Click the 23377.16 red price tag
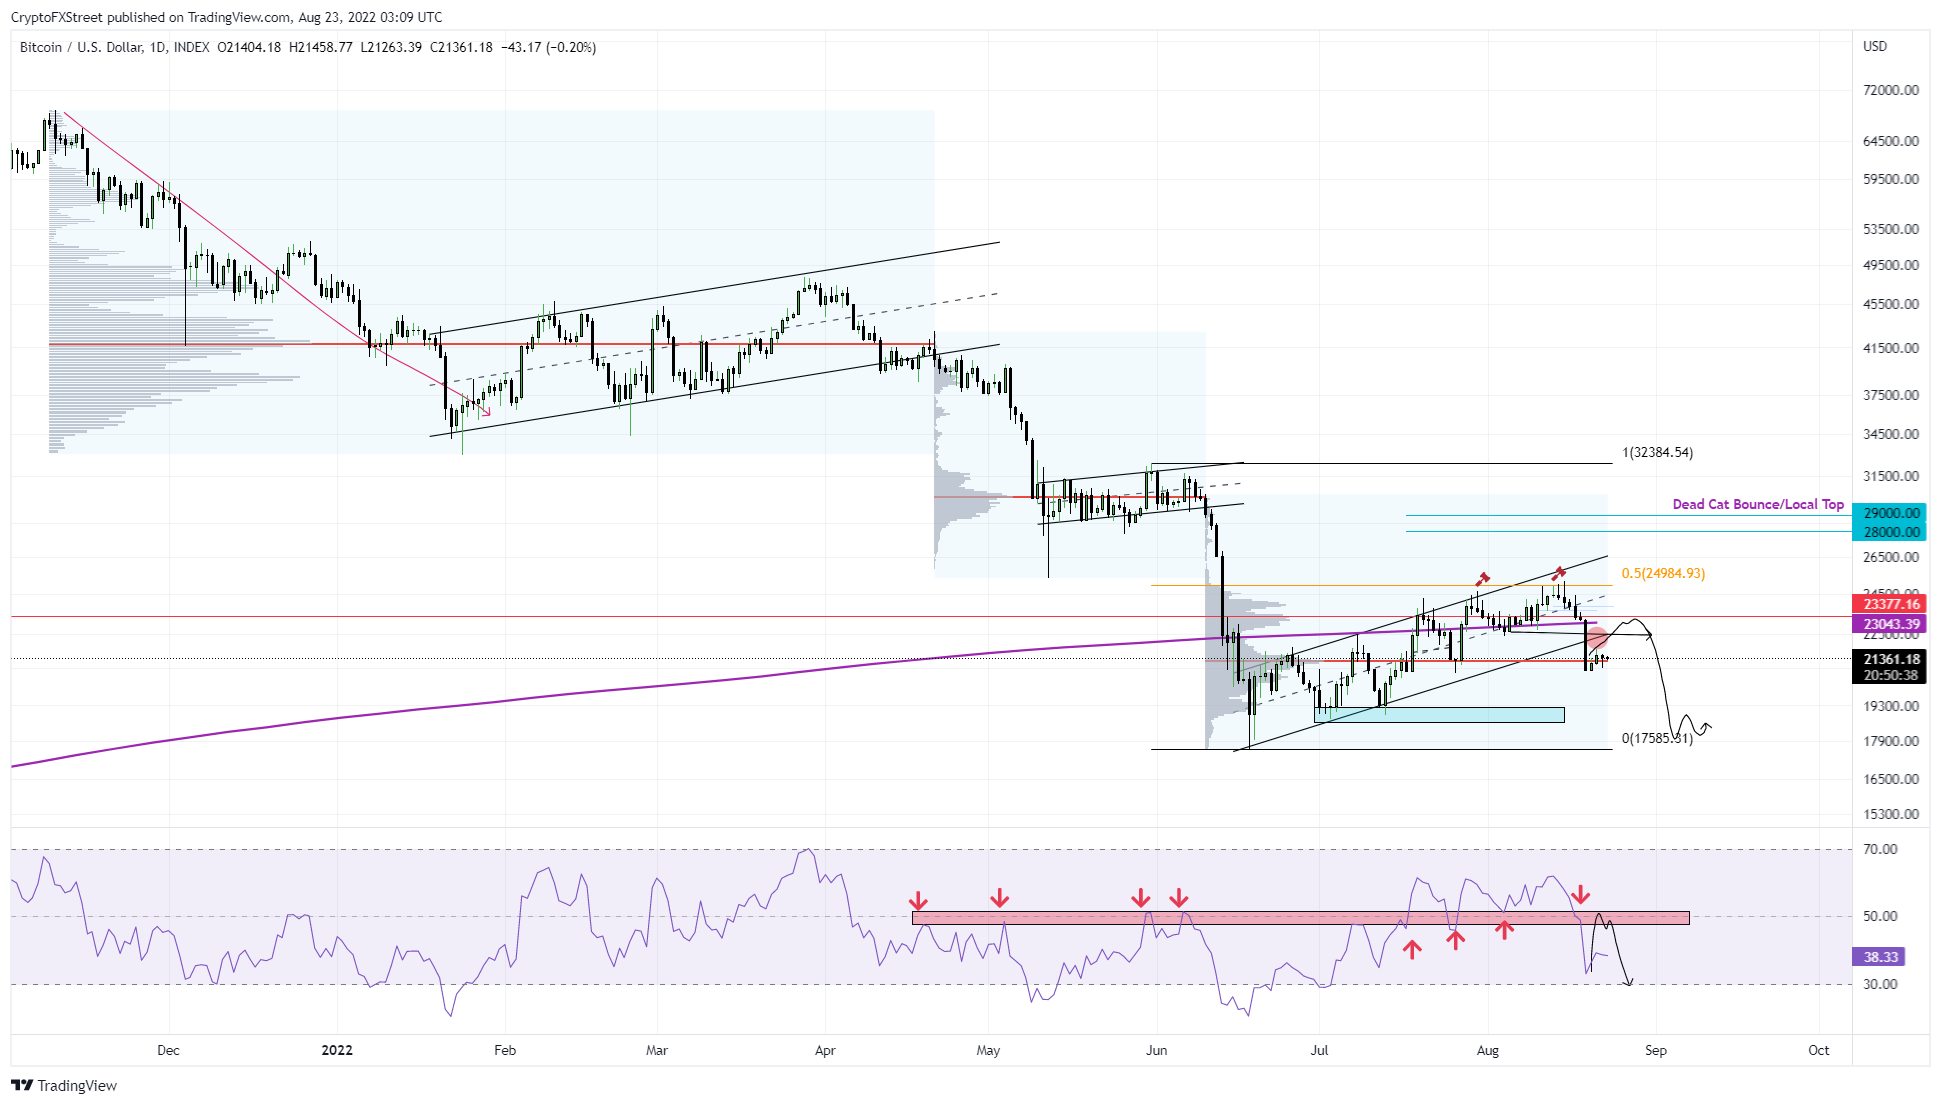The width and height of the screenshot is (1941, 1105). [x=1888, y=604]
